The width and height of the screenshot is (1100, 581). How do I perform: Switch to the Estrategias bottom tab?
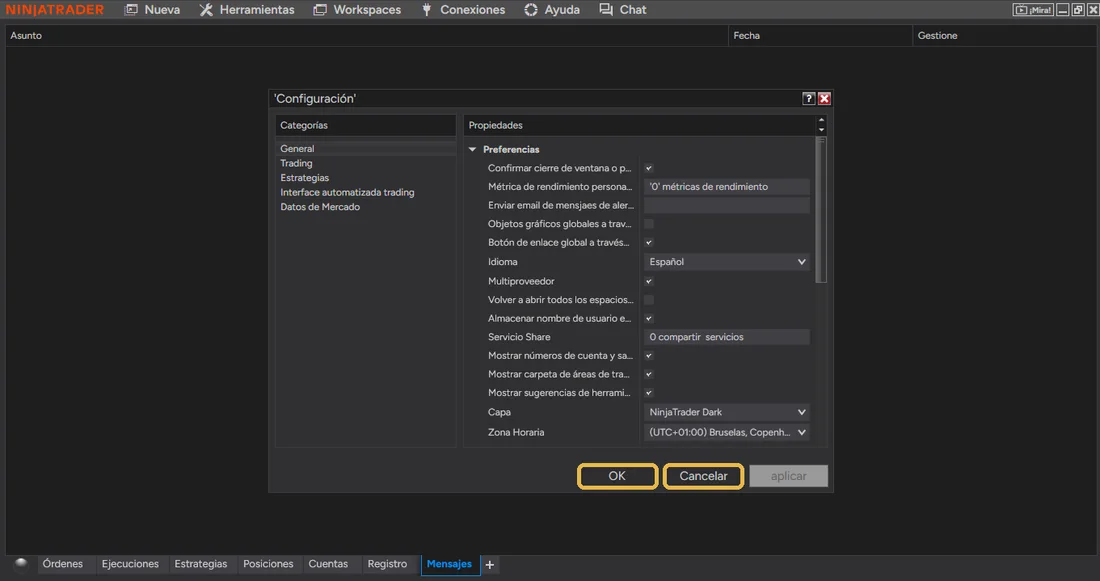pos(201,564)
